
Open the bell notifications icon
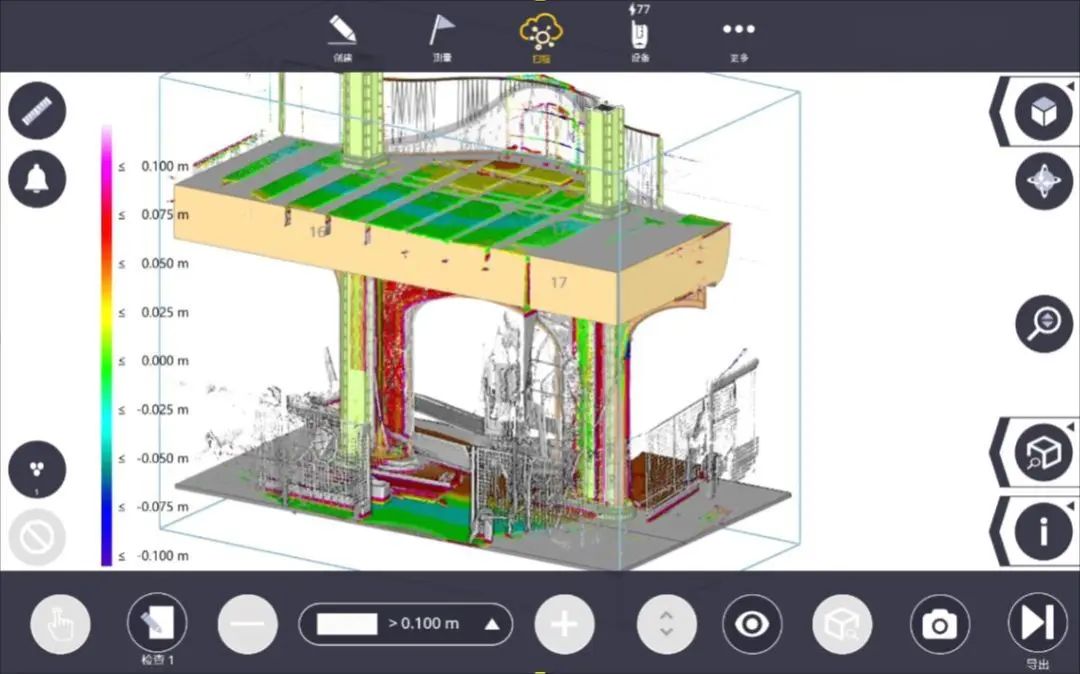37,179
